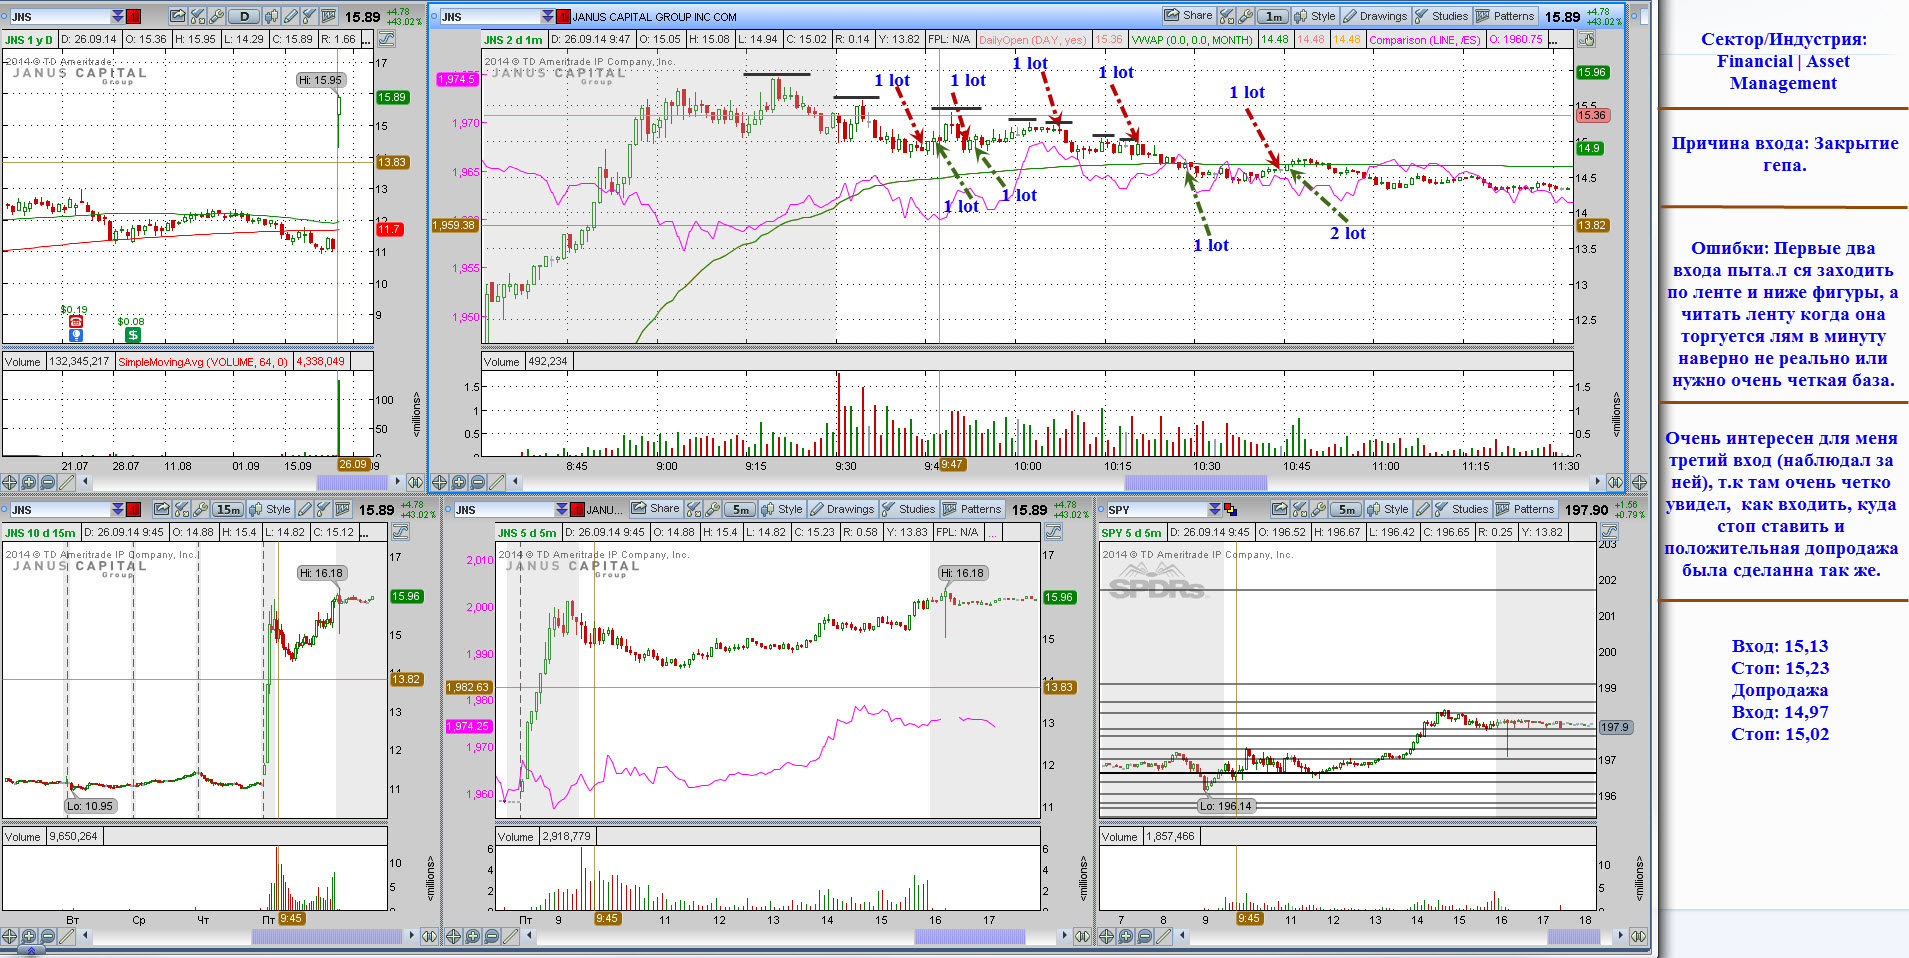Click pencil Drawings icon in SPY chart toolbar
The width and height of the screenshot is (1909, 958).
point(1423,509)
